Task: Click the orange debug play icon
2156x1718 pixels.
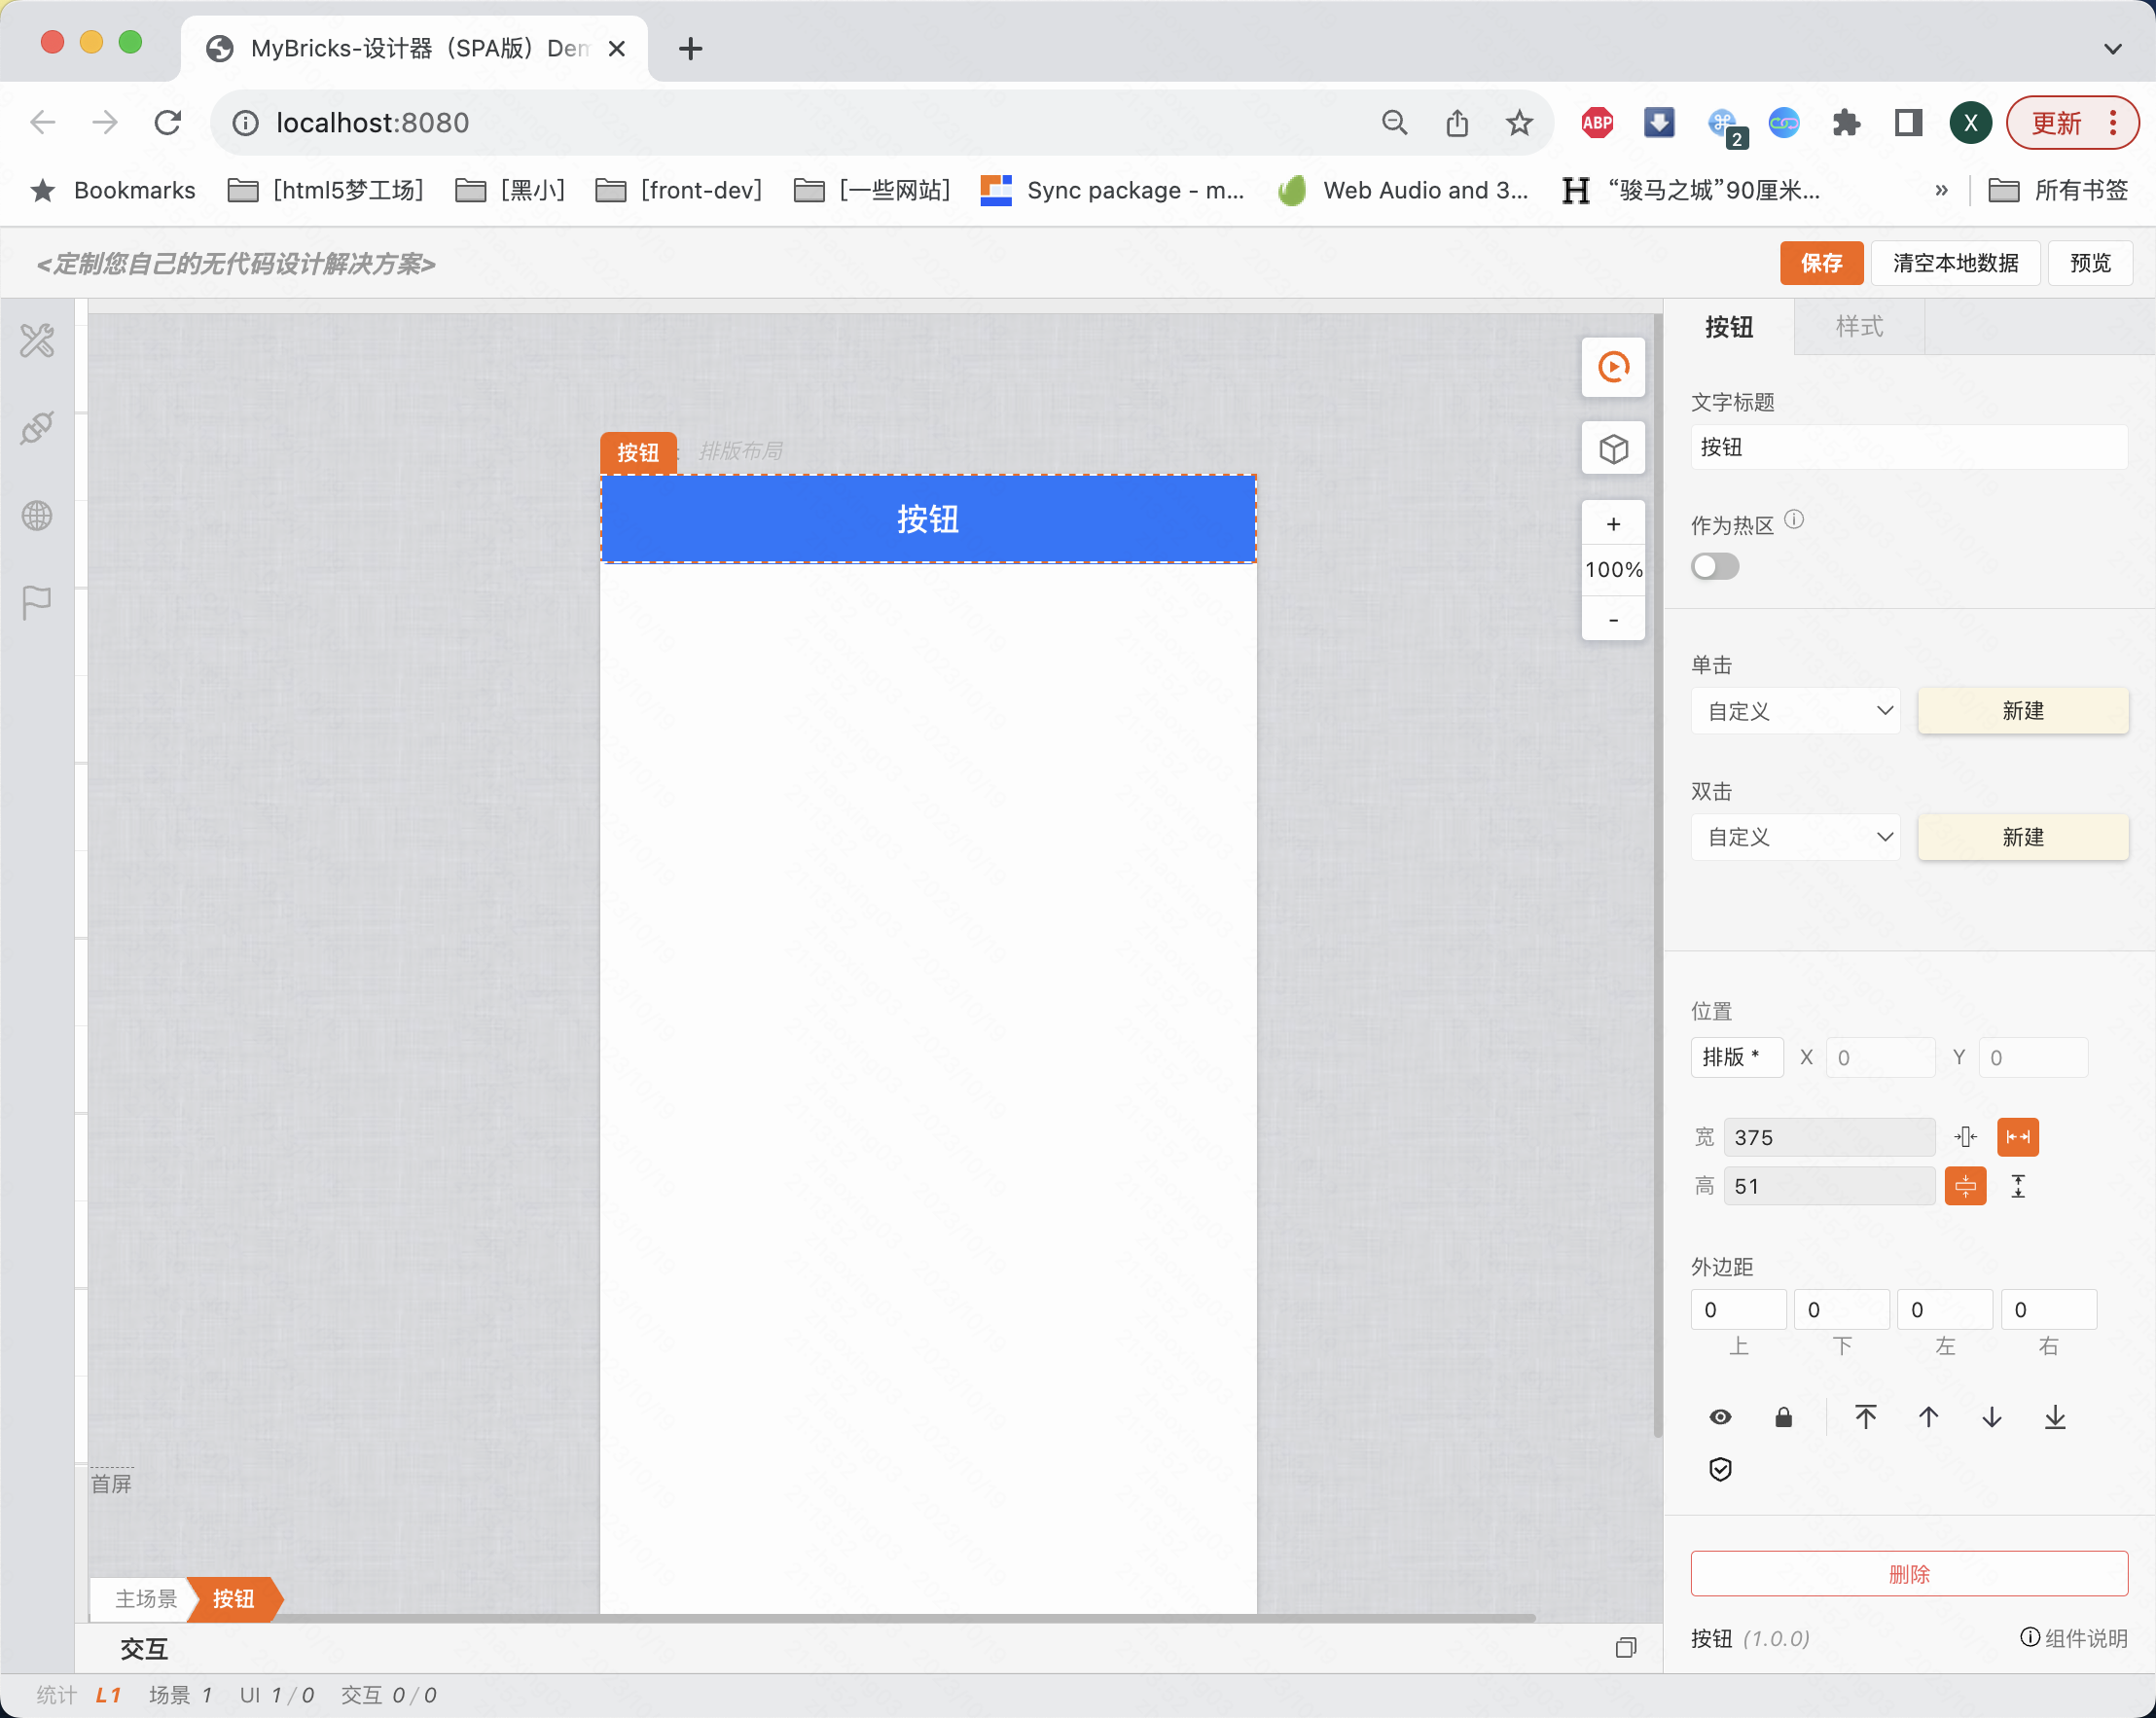Action: (1613, 367)
